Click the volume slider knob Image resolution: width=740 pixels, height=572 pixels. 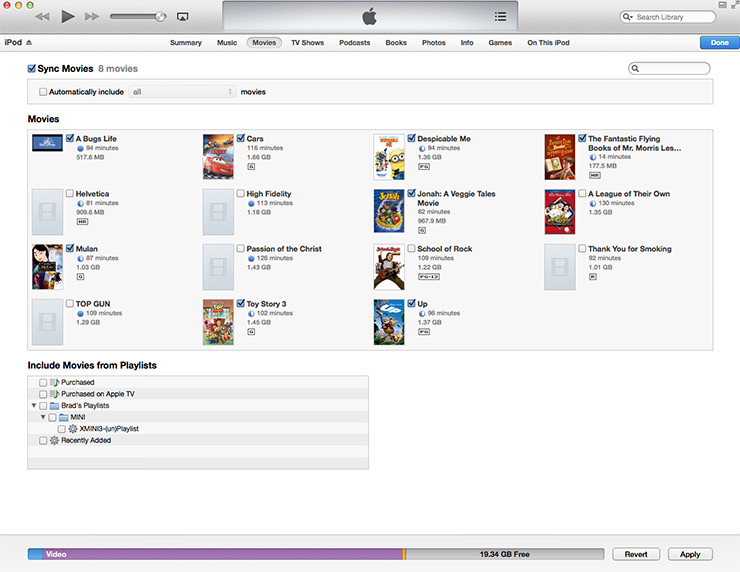(x=160, y=17)
